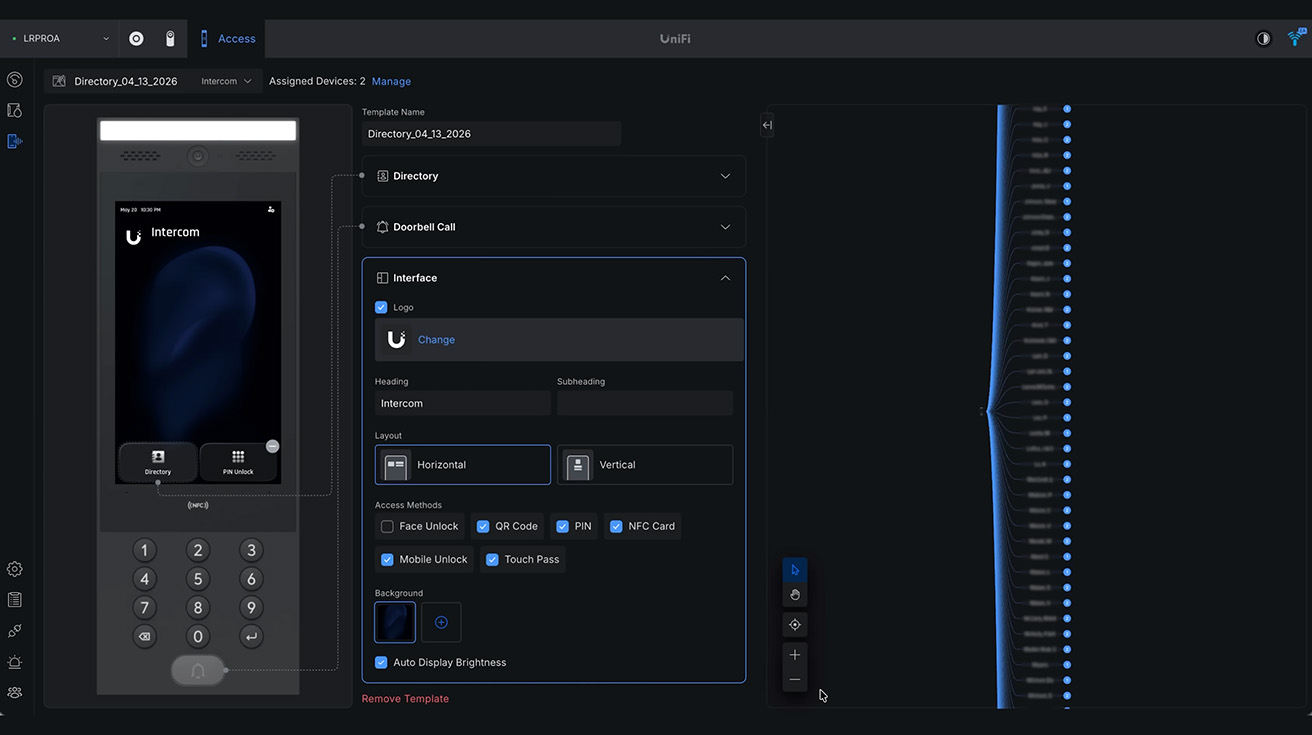Zoom in with the plus button

[795, 655]
